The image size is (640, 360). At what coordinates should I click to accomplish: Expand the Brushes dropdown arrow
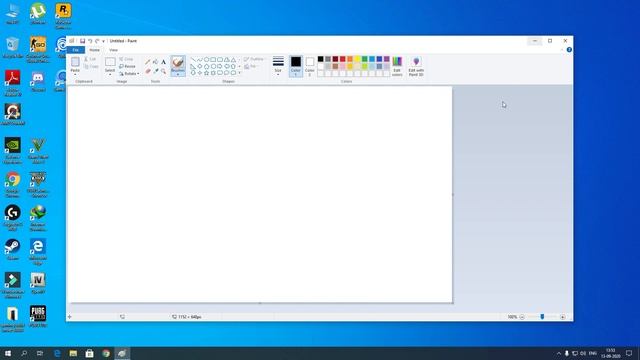pos(178,74)
